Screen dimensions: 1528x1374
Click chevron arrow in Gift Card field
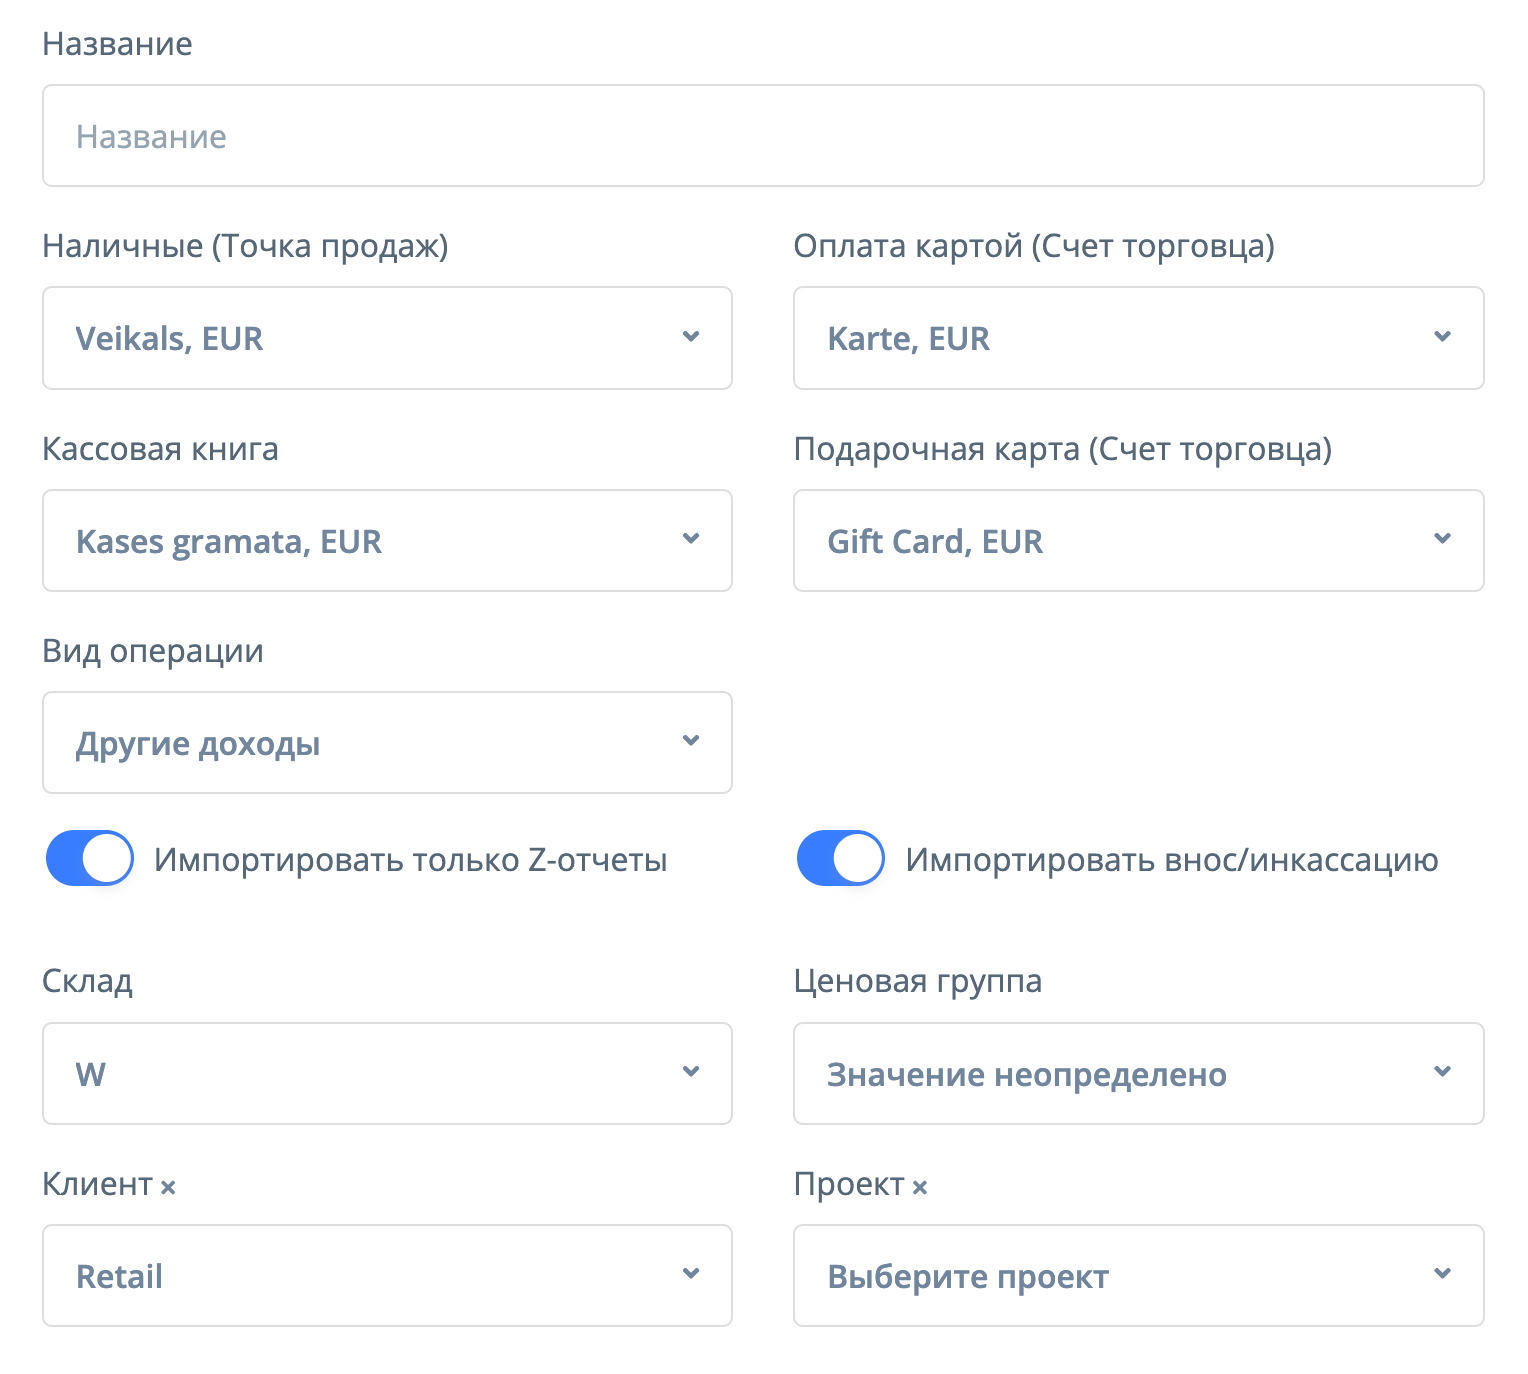click(1442, 539)
